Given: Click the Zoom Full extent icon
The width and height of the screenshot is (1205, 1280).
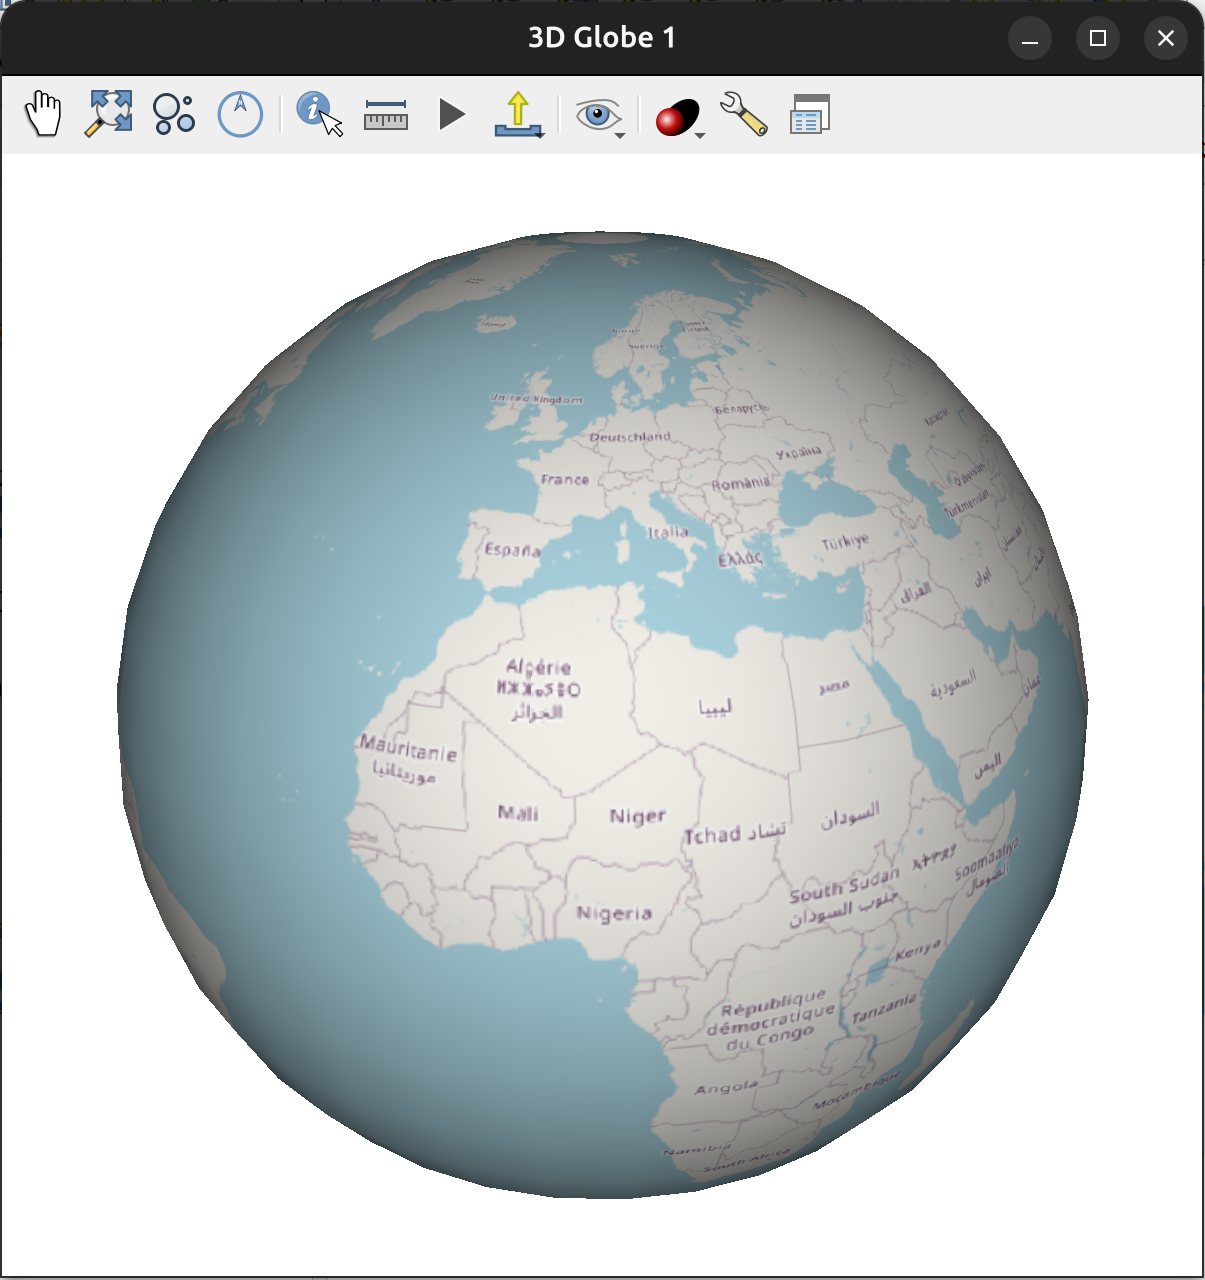Looking at the screenshot, I should tap(108, 114).
